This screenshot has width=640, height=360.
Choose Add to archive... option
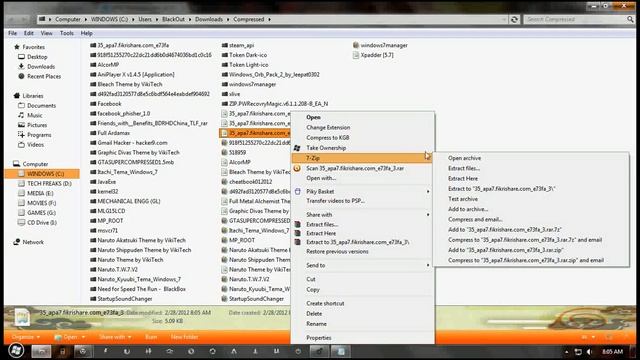tap(468, 209)
